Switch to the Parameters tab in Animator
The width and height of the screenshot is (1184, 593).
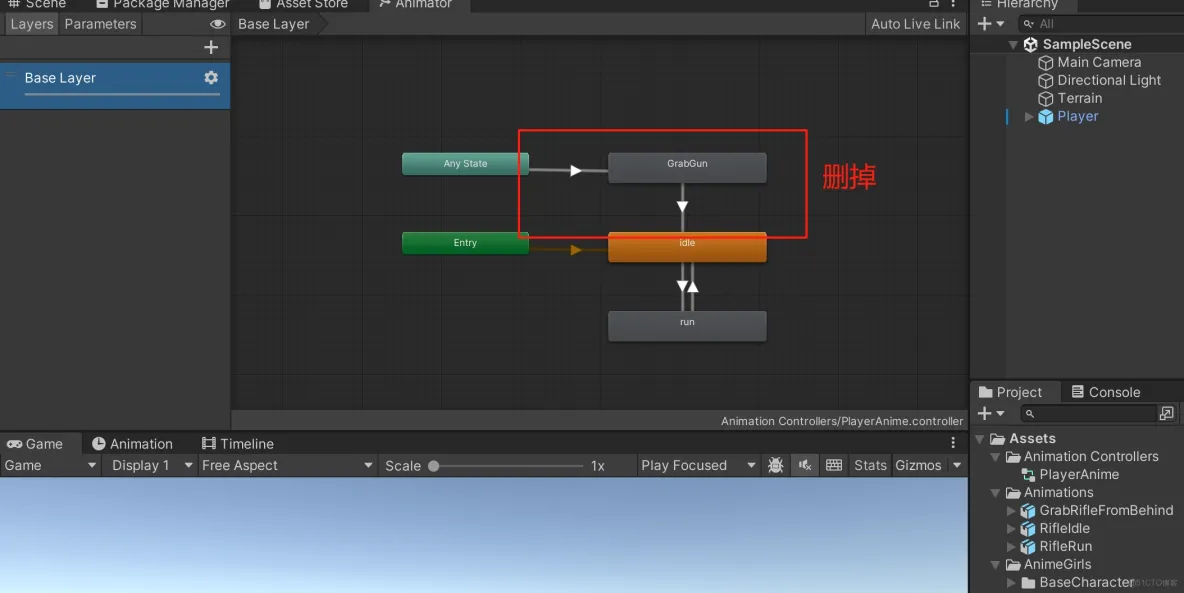click(100, 23)
